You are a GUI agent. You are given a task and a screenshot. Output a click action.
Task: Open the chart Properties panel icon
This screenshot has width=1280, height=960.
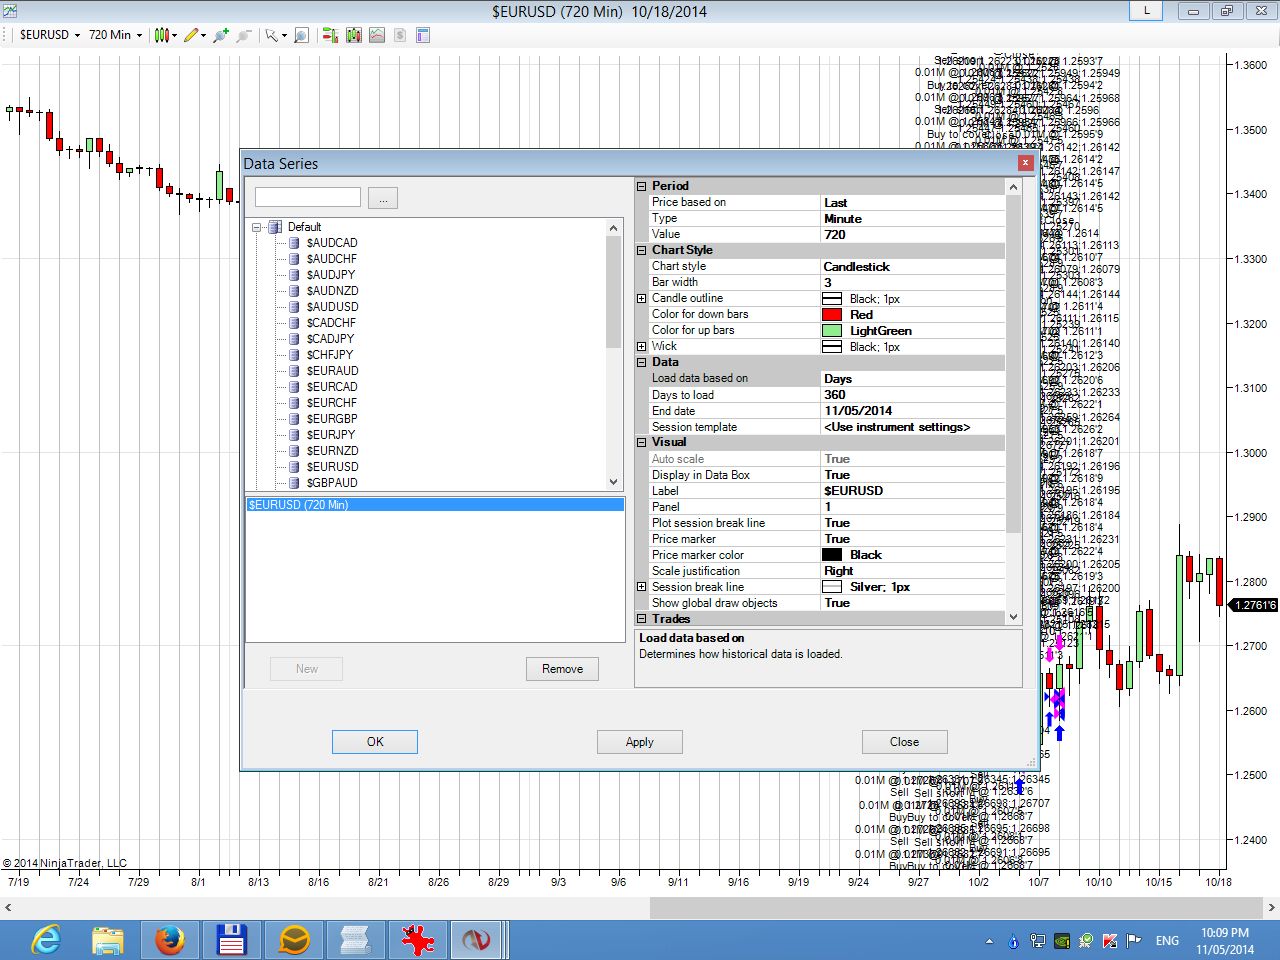click(x=423, y=35)
